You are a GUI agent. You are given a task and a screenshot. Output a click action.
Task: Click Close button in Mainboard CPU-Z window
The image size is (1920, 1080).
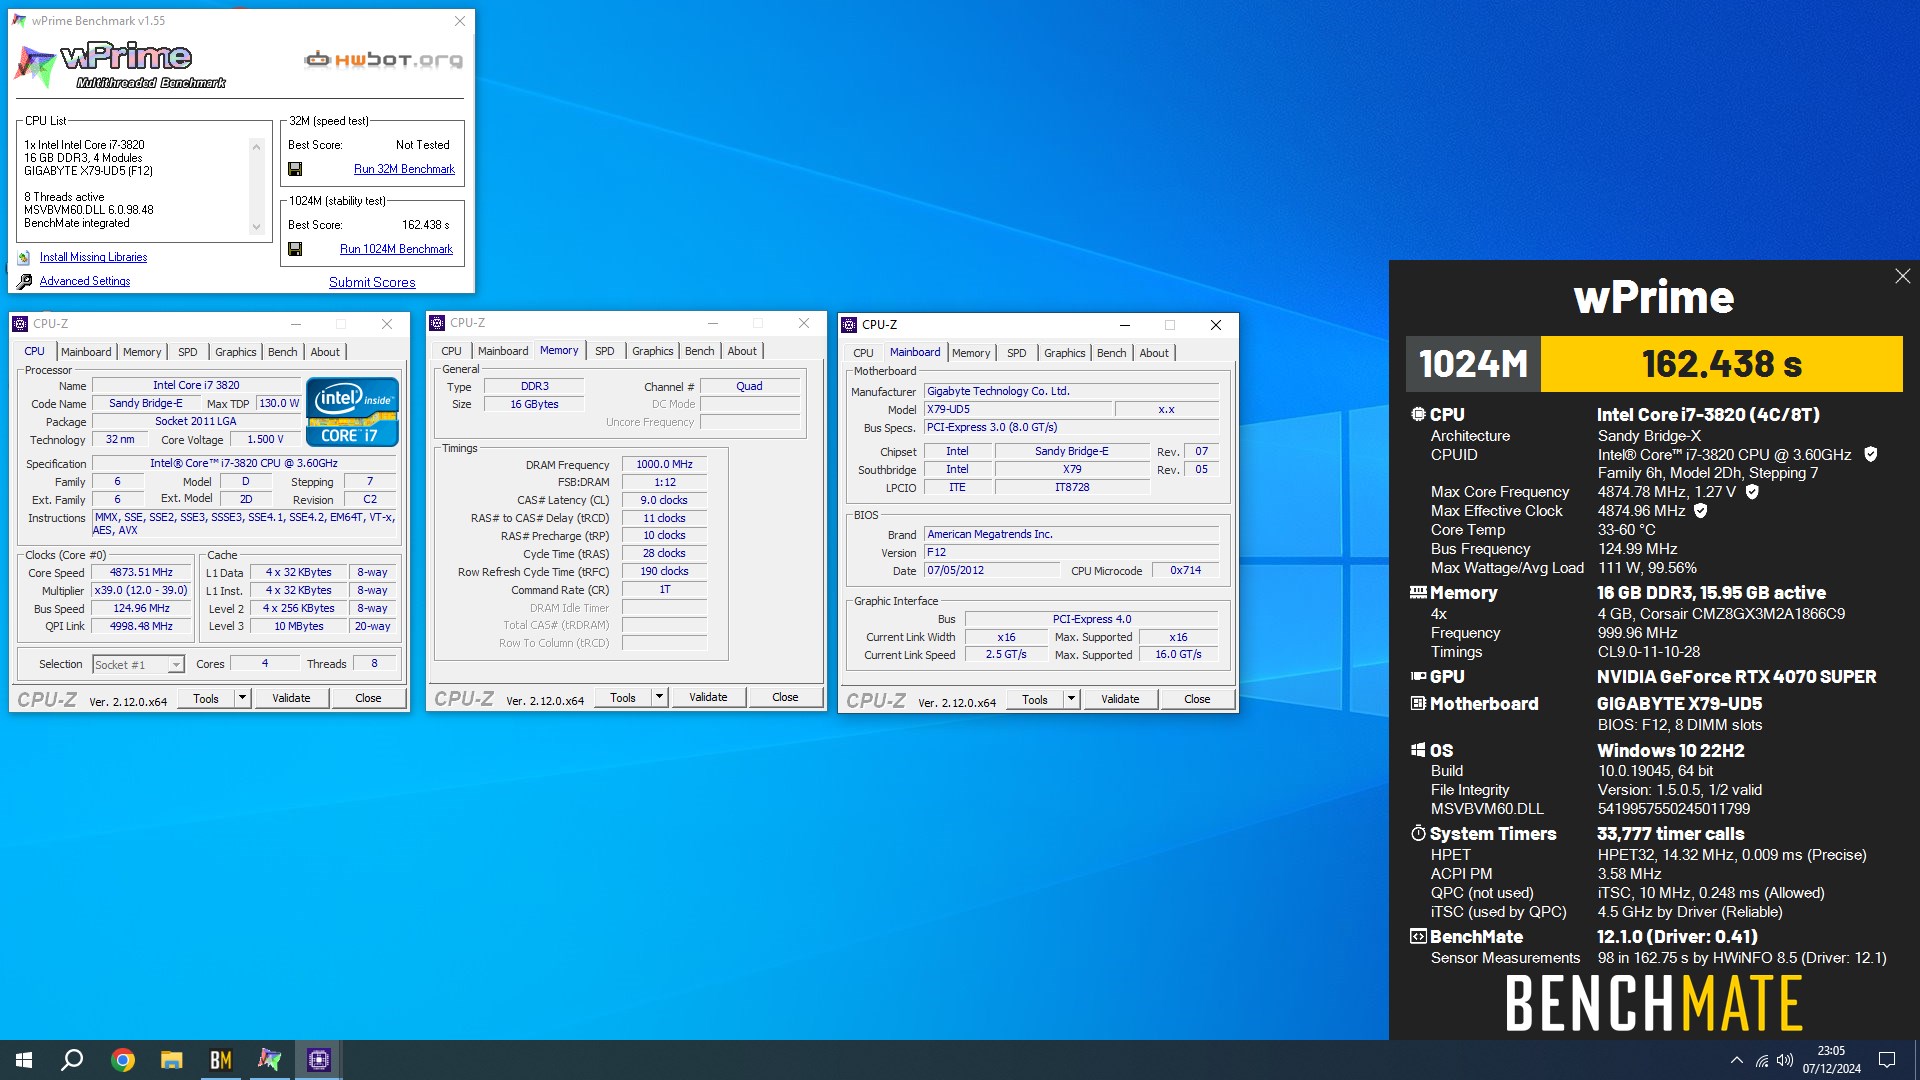tap(1197, 699)
